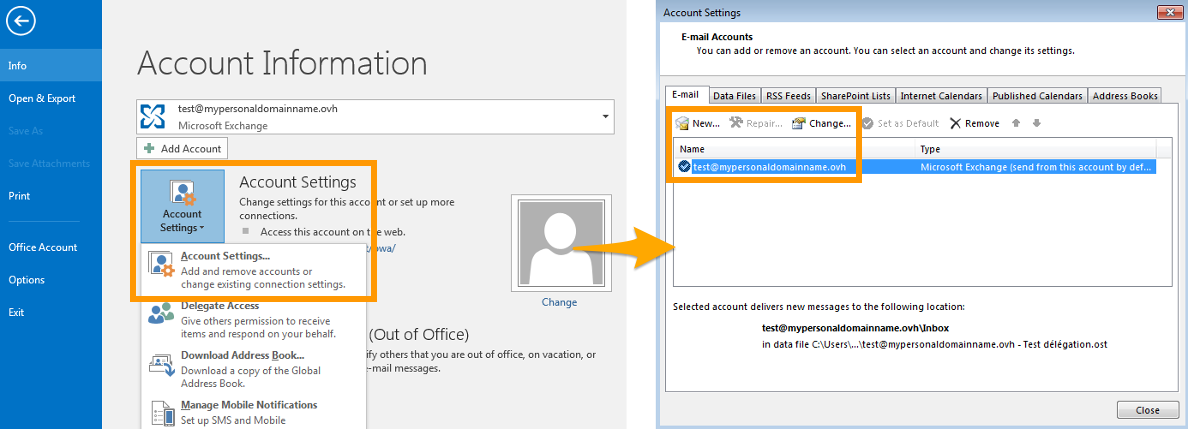Click the move up arrow icon

pyautogui.click(x=1017, y=123)
